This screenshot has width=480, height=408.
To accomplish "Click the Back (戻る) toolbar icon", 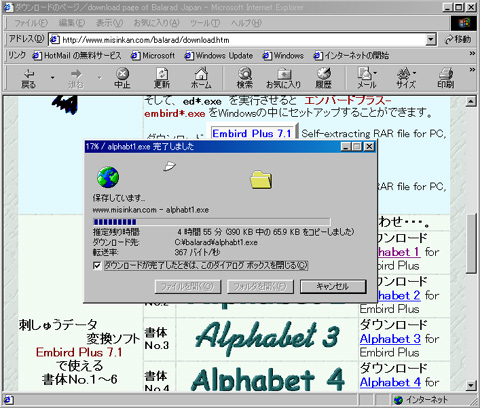I will (29, 78).
